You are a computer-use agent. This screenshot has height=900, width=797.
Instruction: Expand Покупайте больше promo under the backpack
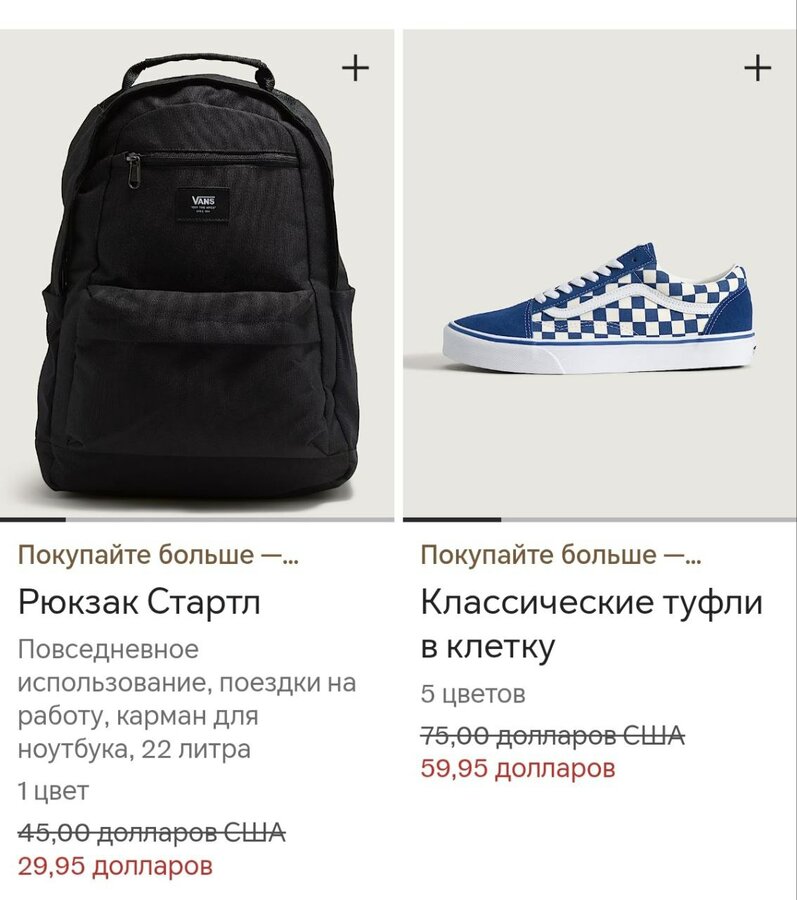(158, 554)
